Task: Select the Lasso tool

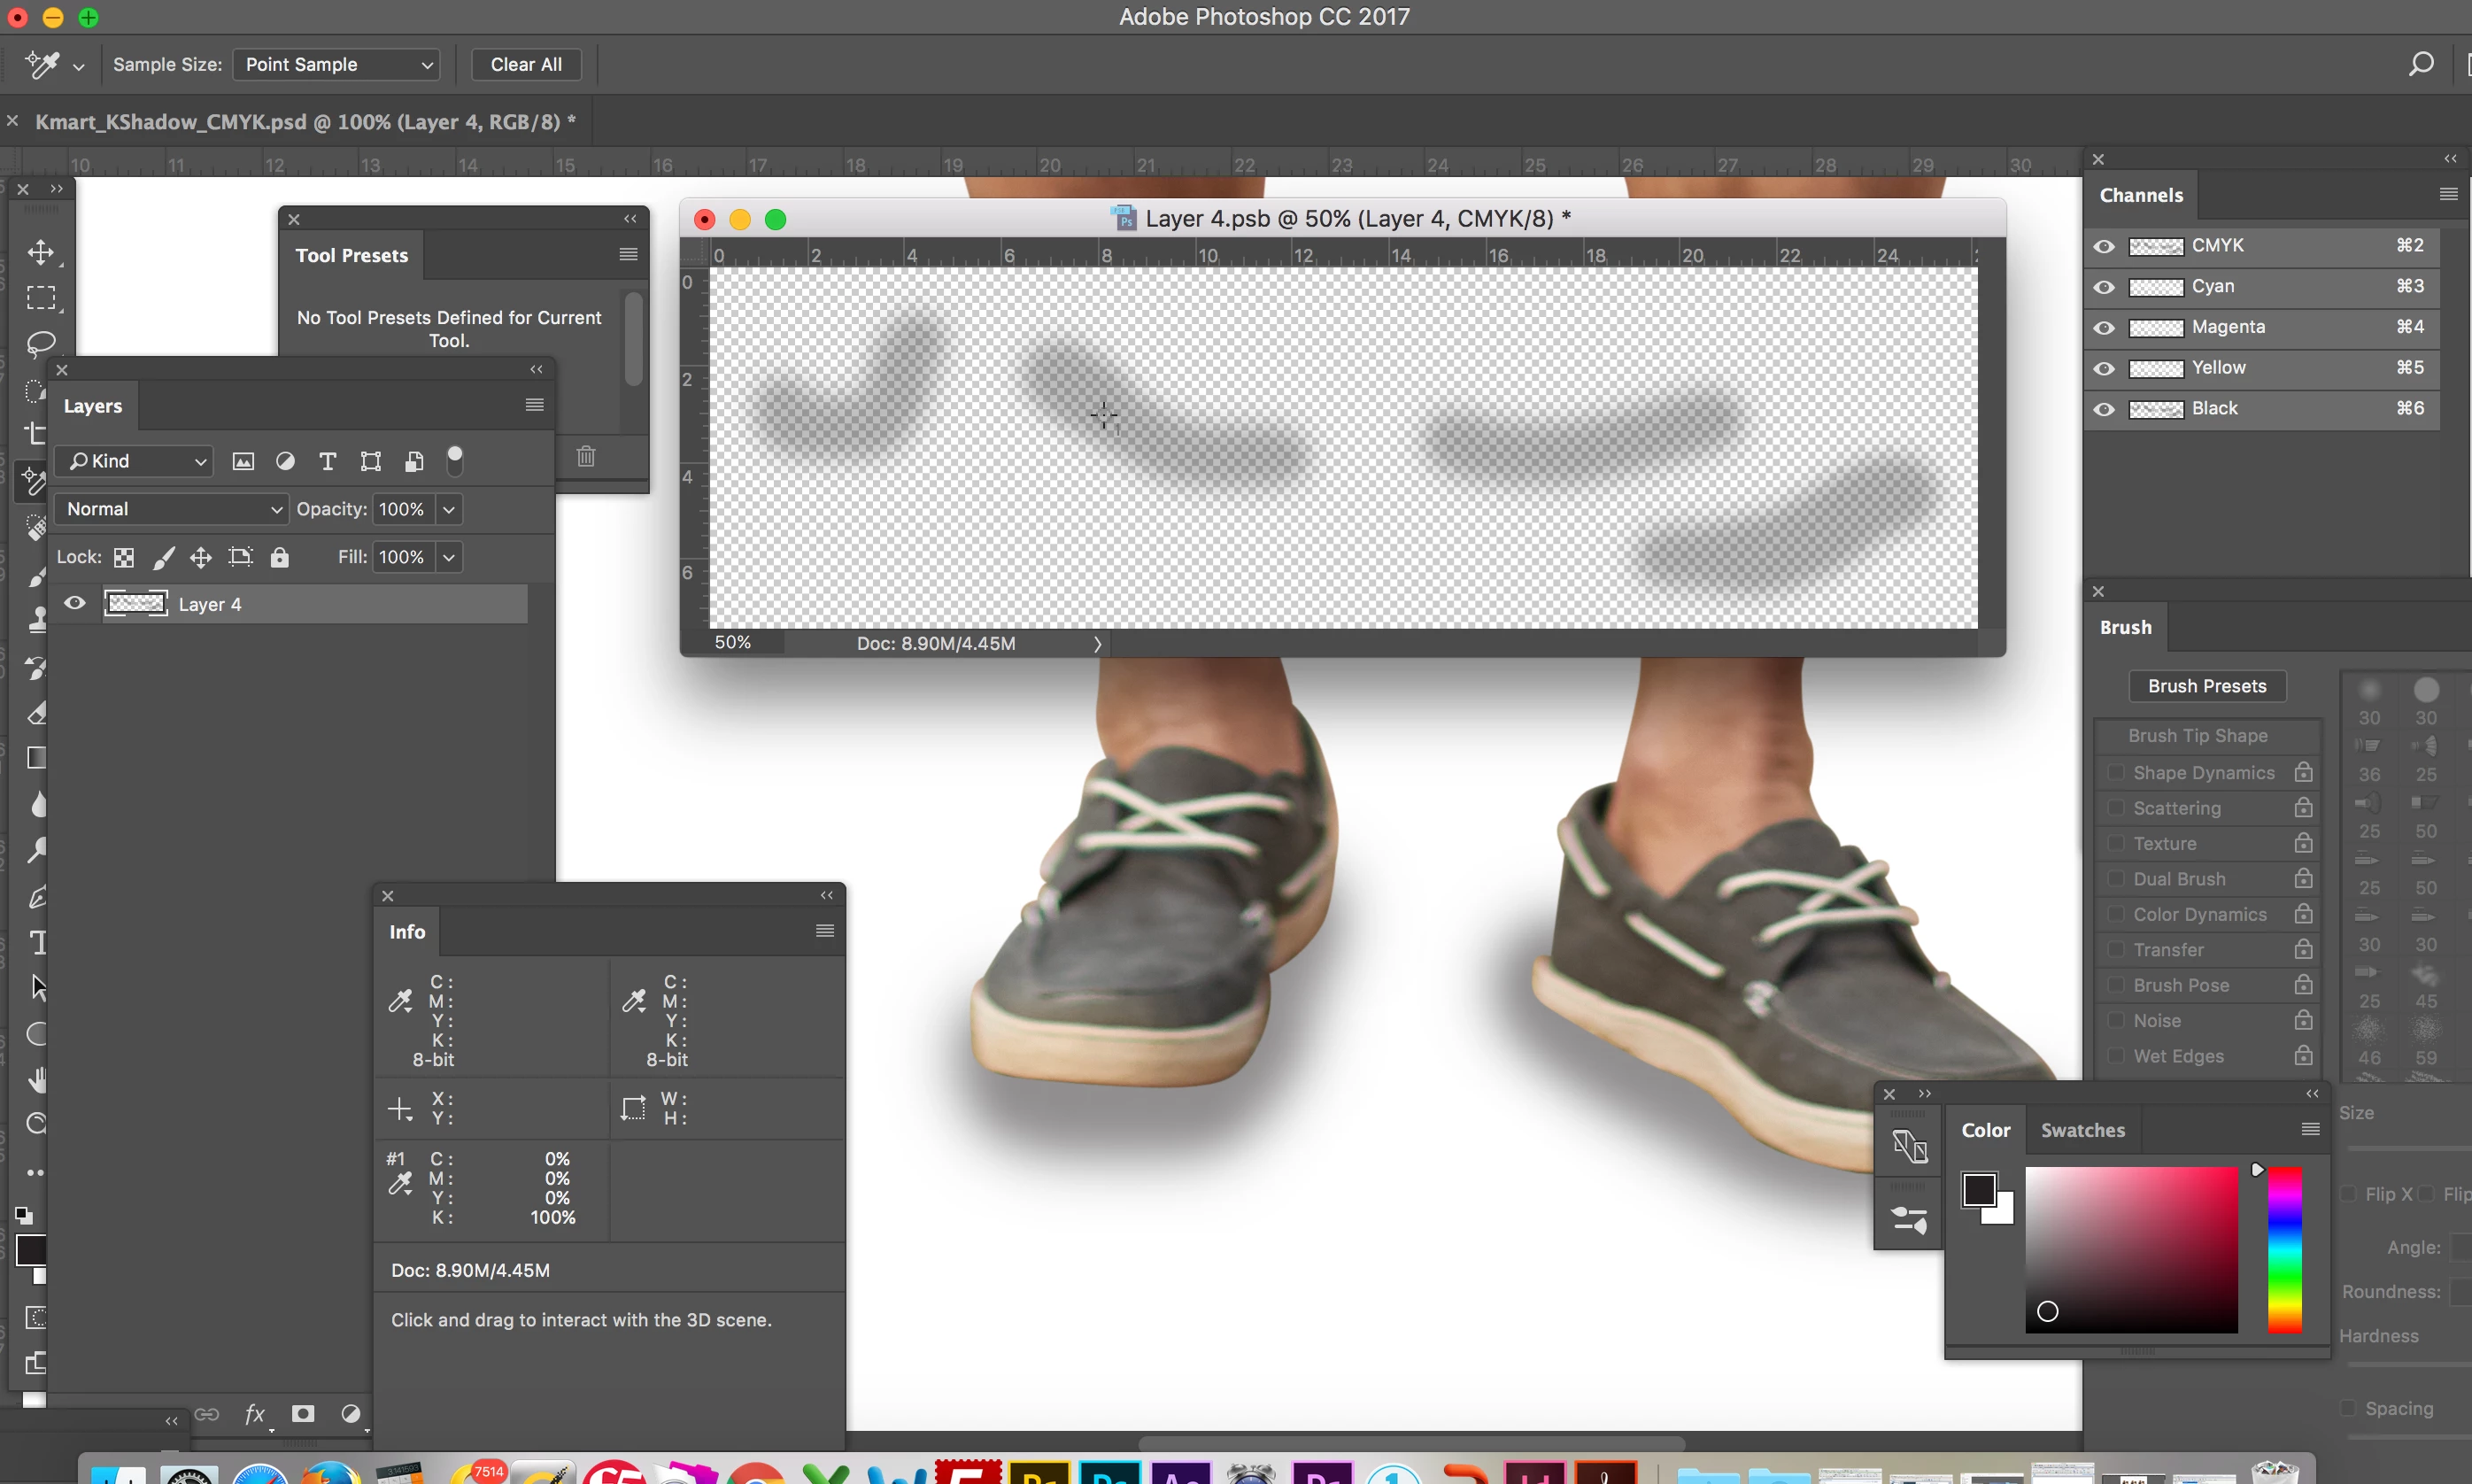Action: [x=41, y=344]
